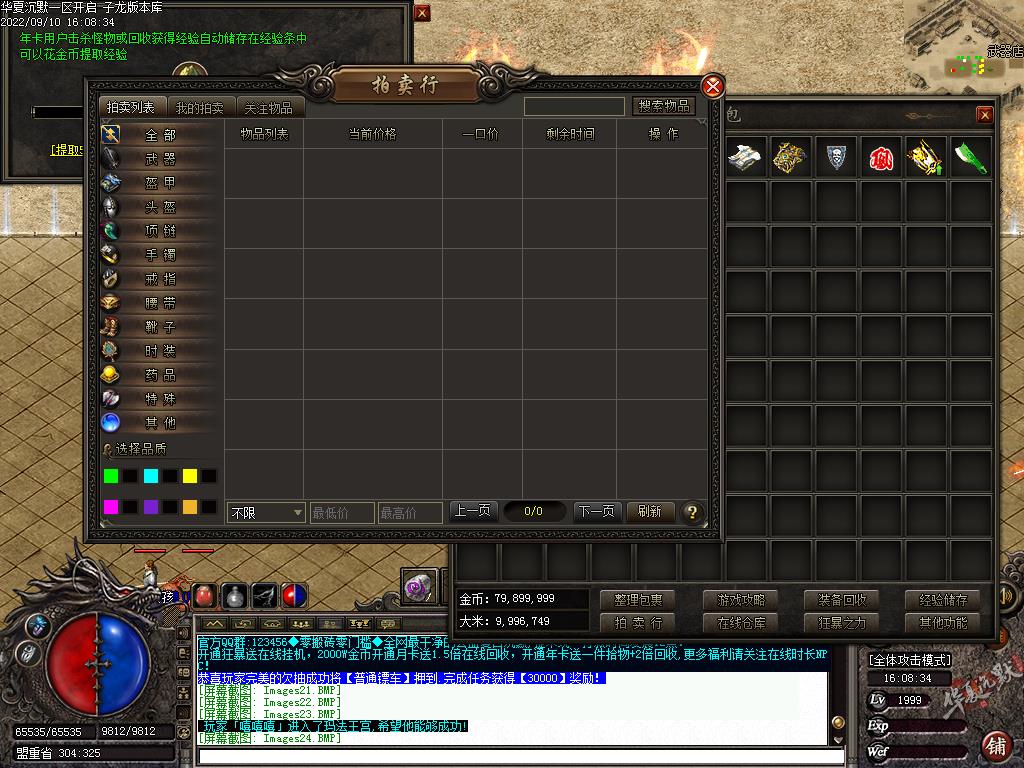Switch to the 拍卖列表 tab
The width and height of the screenshot is (1024, 768).
[x=131, y=107]
